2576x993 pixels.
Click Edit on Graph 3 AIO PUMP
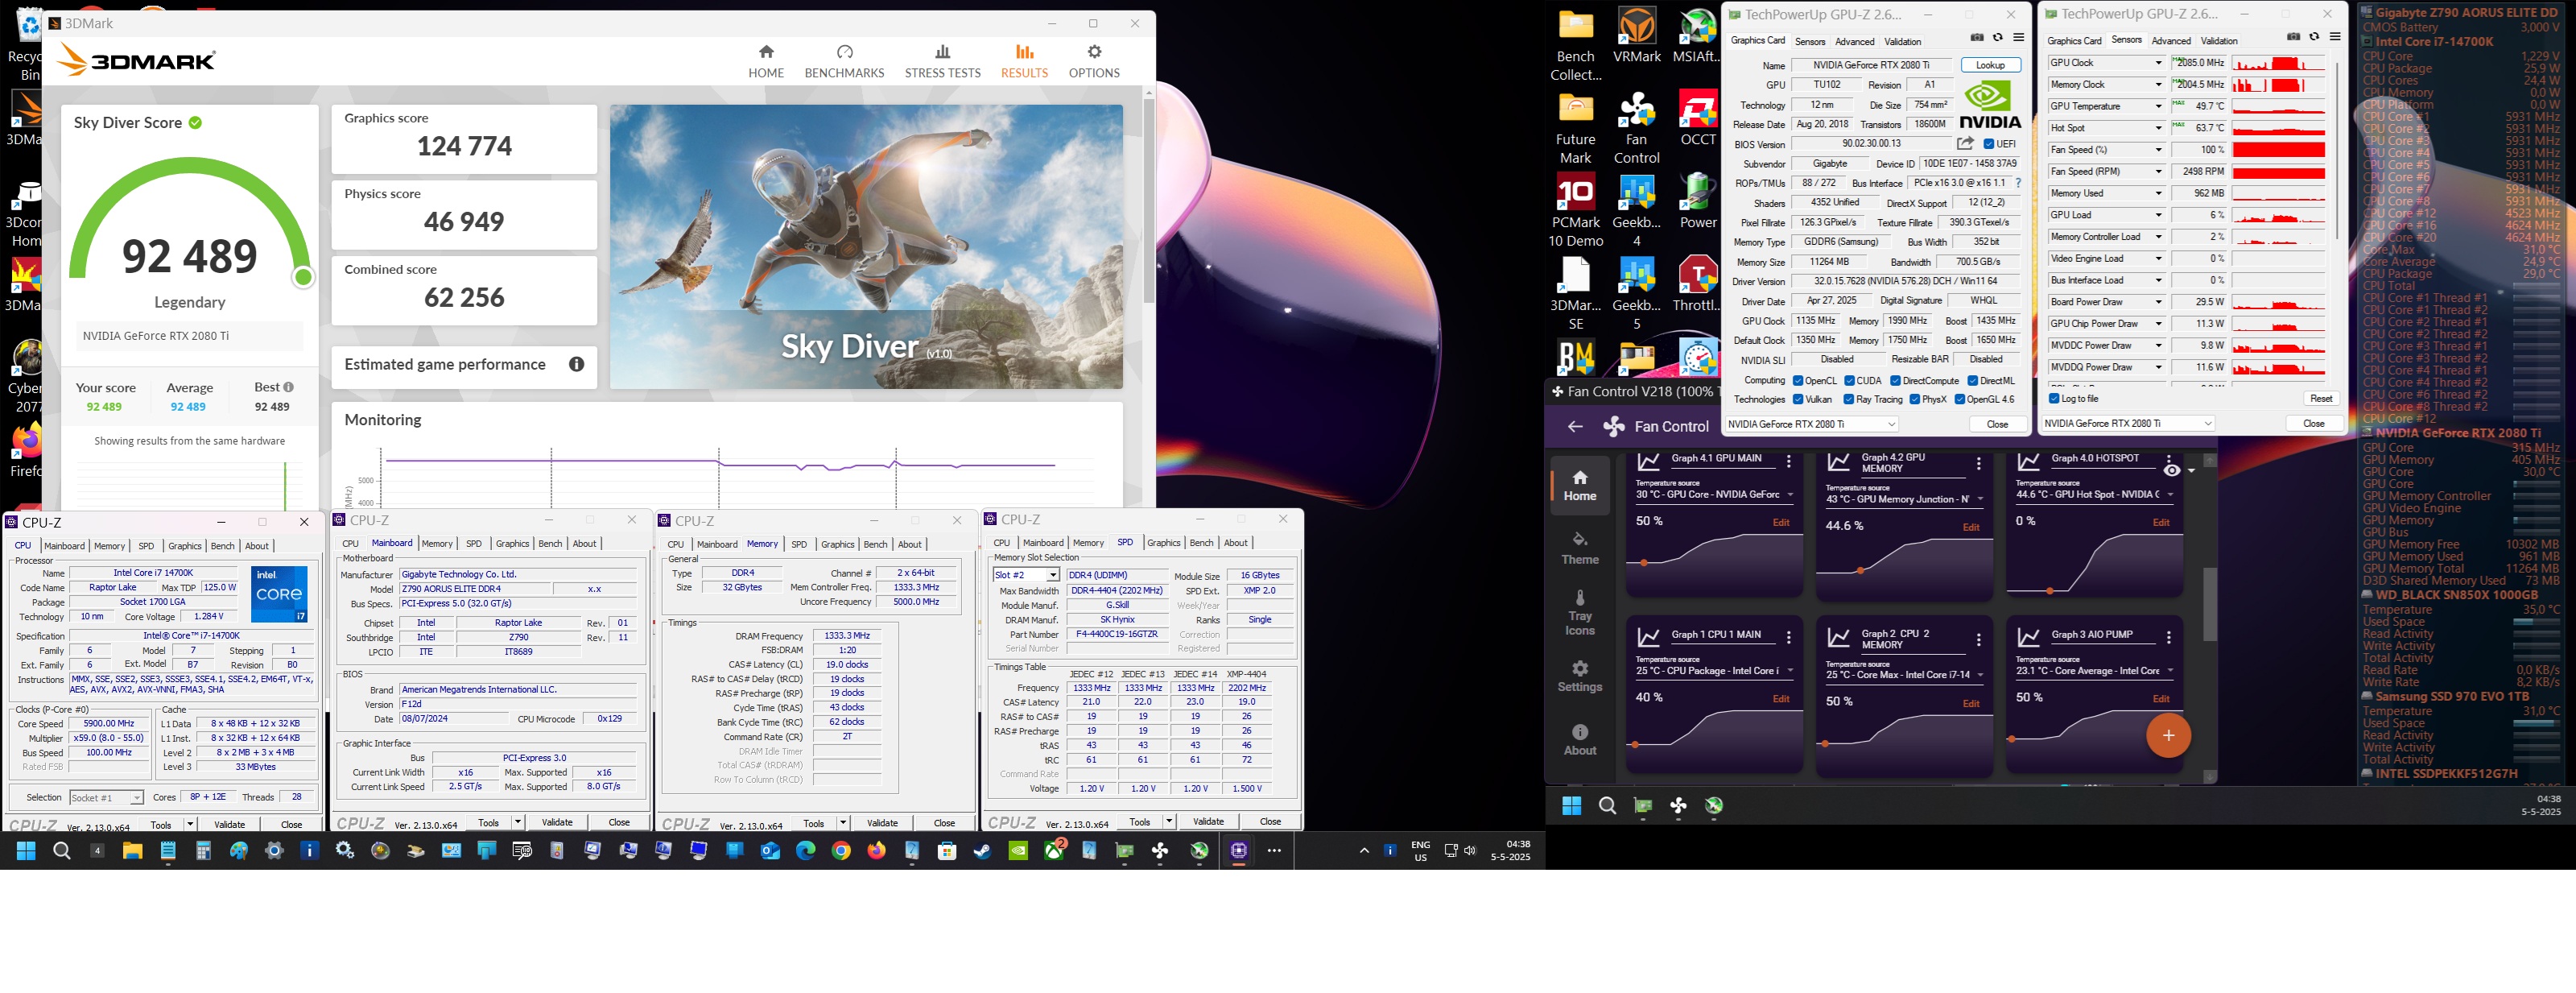point(2161,699)
